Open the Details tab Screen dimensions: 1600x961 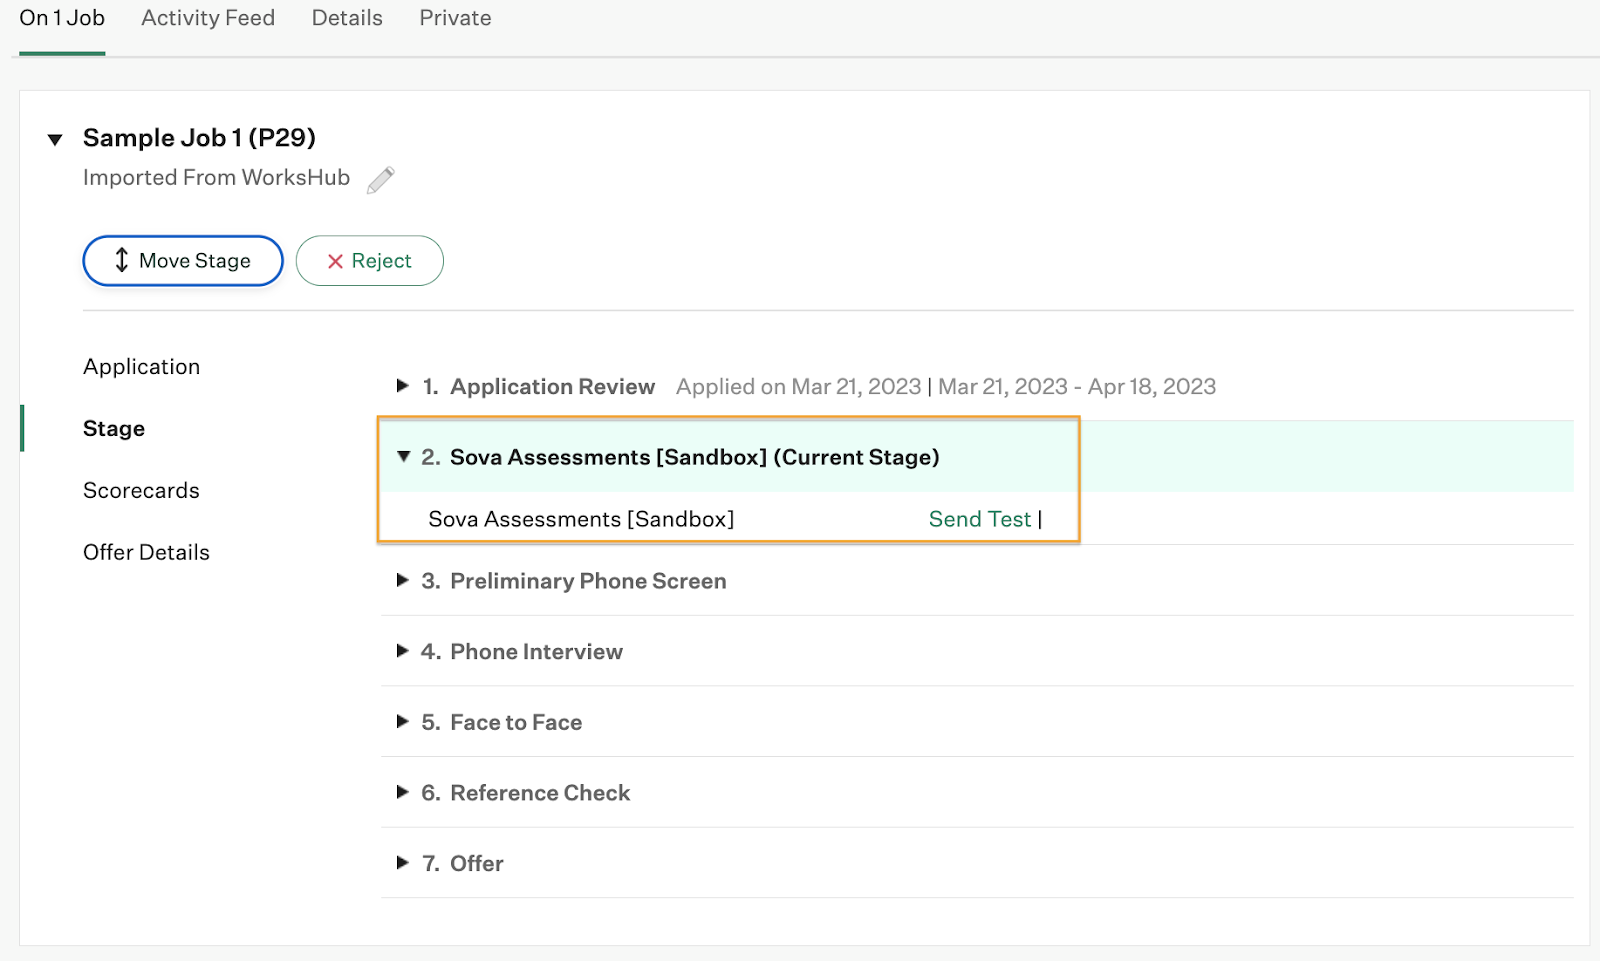(347, 18)
